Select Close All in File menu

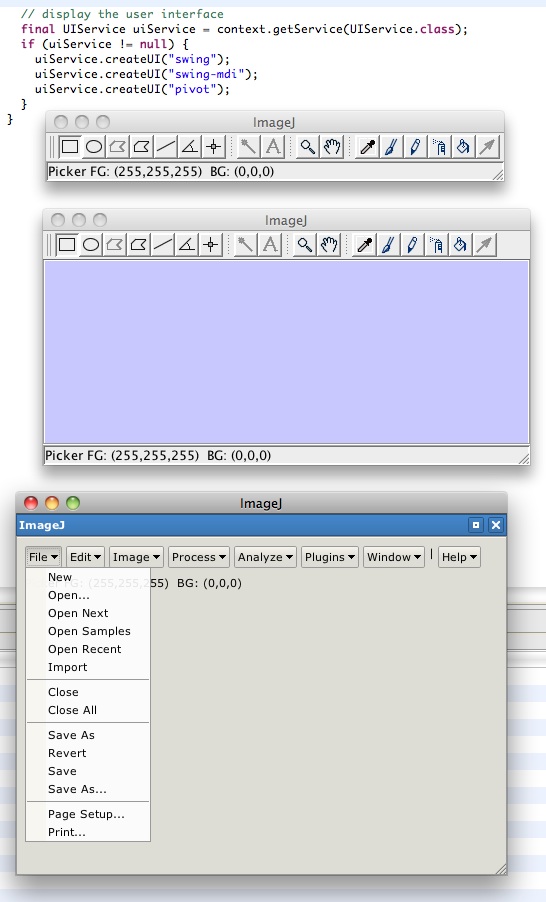(x=72, y=710)
